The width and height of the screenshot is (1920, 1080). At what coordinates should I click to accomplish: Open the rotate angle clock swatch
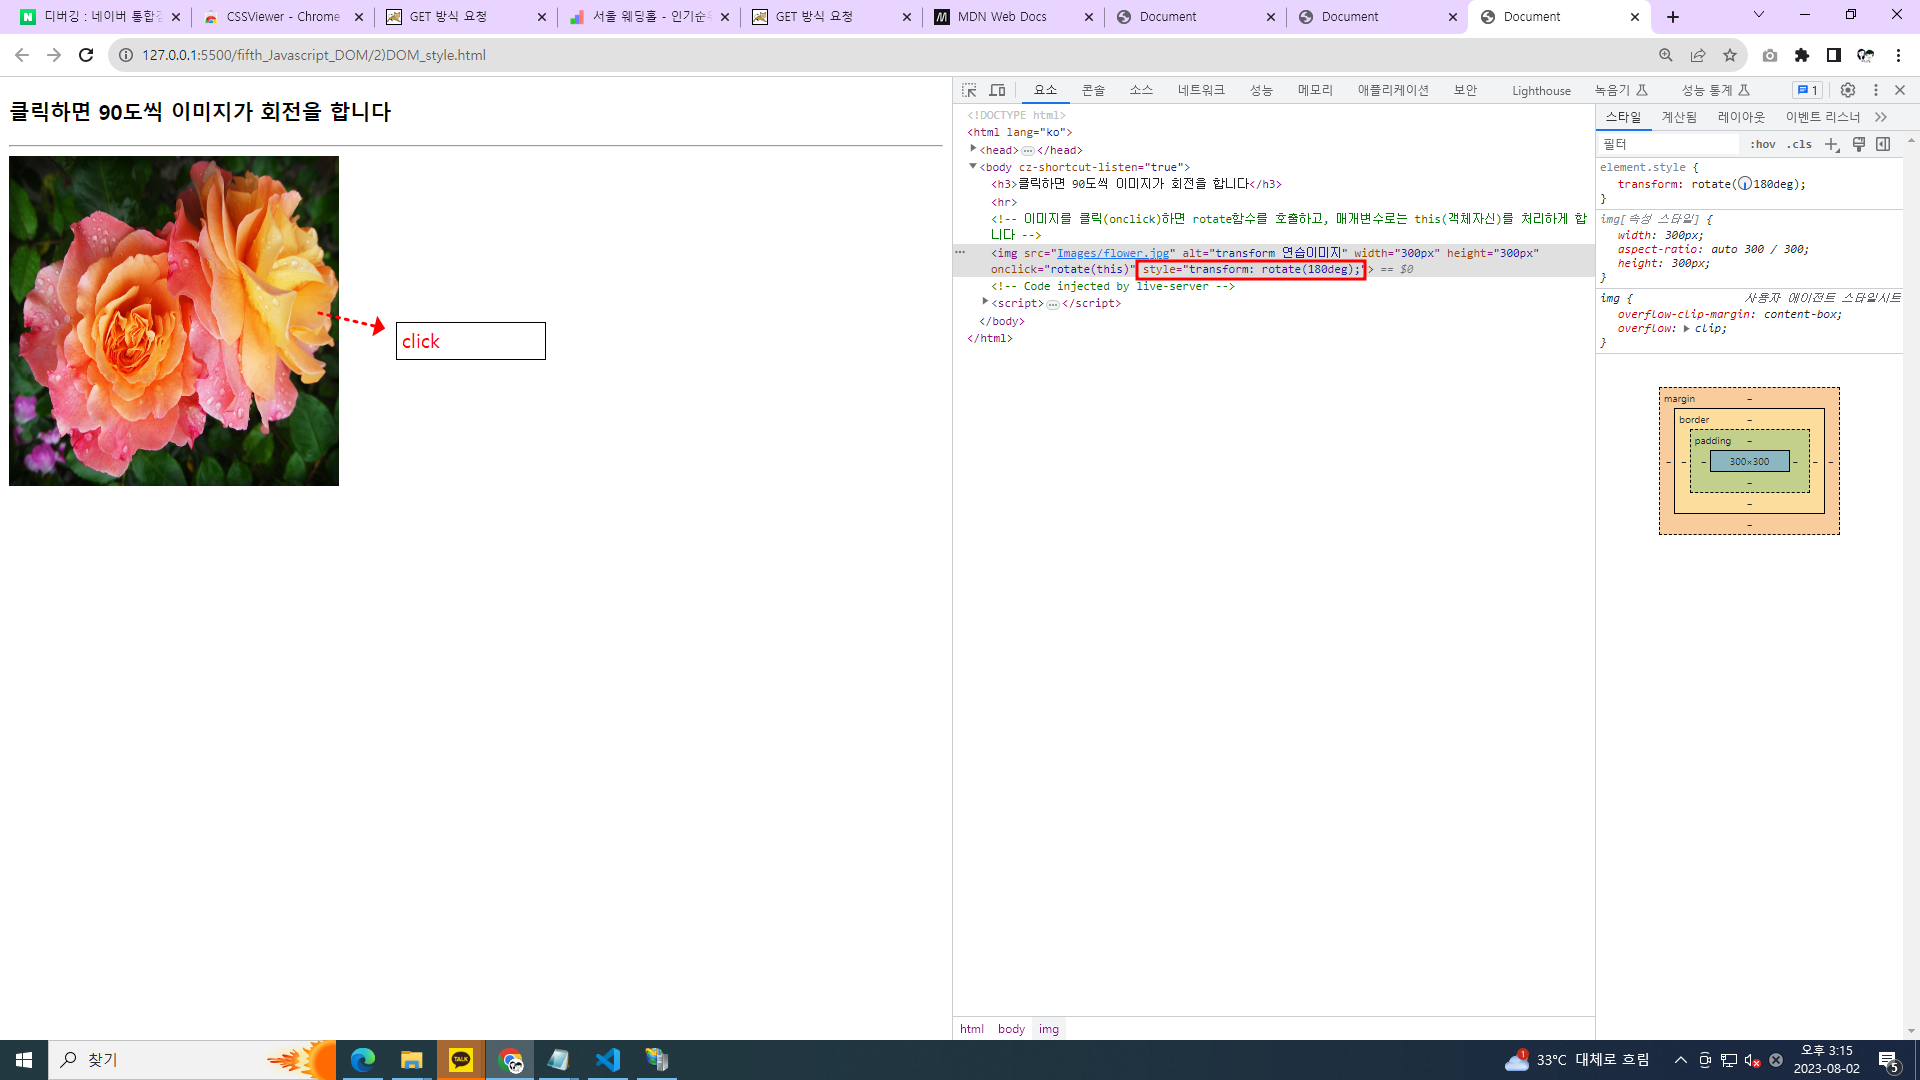pyautogui.click(x=1745, y=184)
